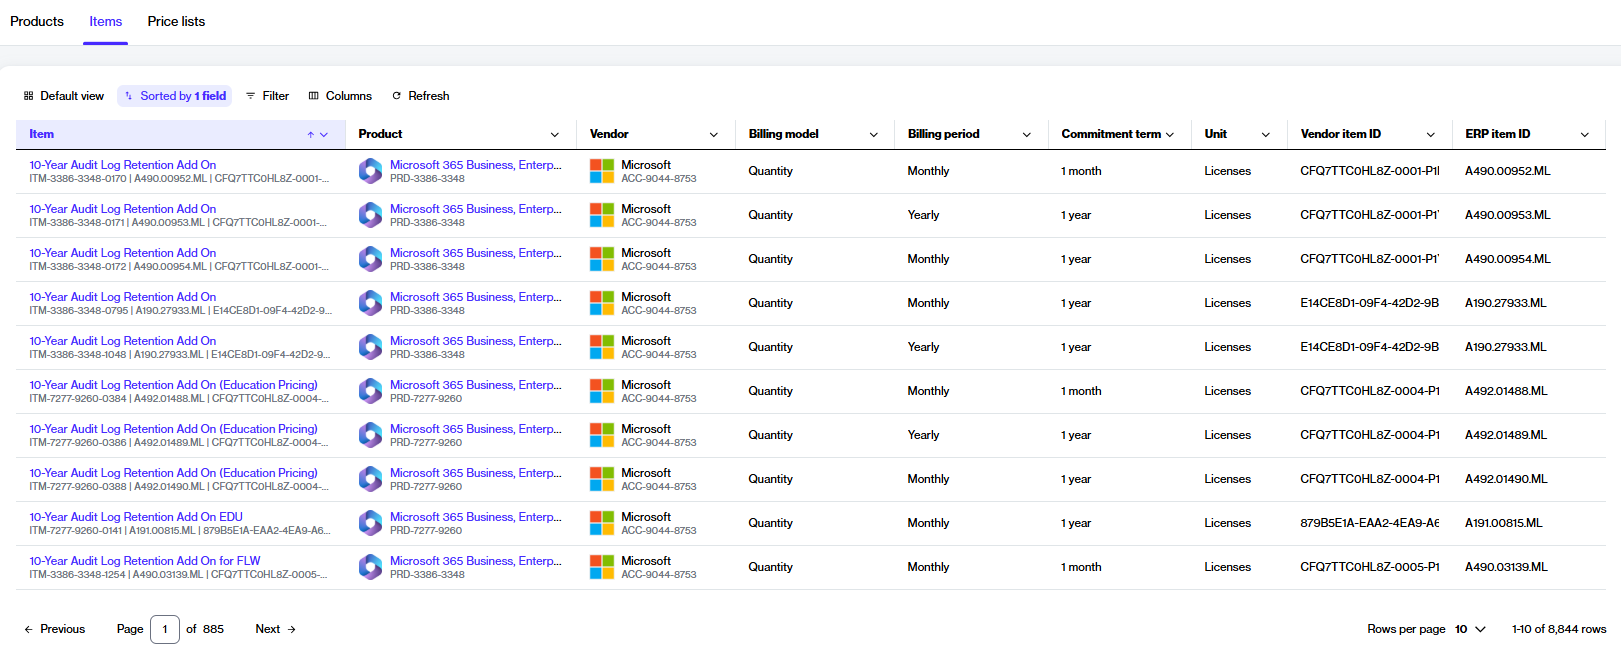This screenshot has height=650, width=1621.
Task: Click ascending sort arrow in Item header
Action: click(311, 134)
